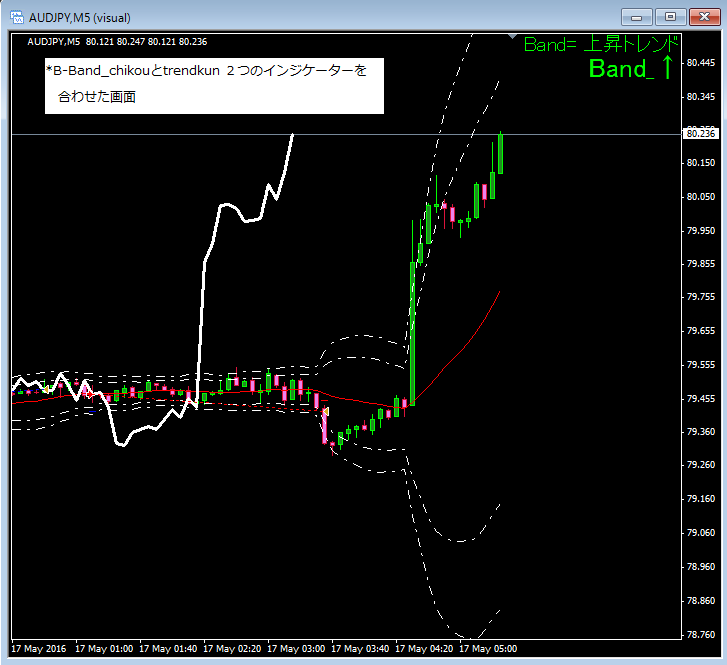Click the 79.160 price scale value
The image size is (727, 665).
coord(701,499)
